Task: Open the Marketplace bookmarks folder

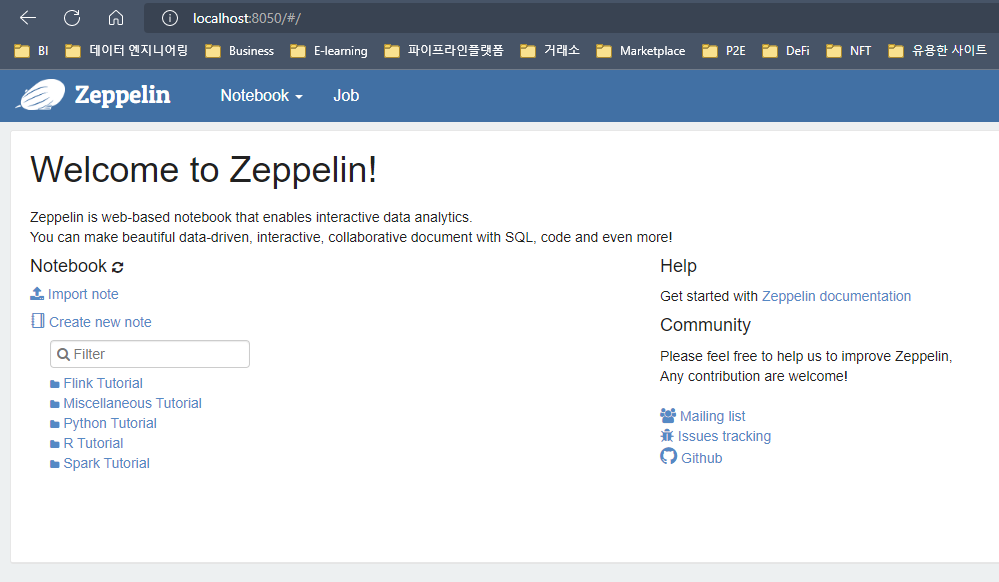Action: click(x=641, y=51)
